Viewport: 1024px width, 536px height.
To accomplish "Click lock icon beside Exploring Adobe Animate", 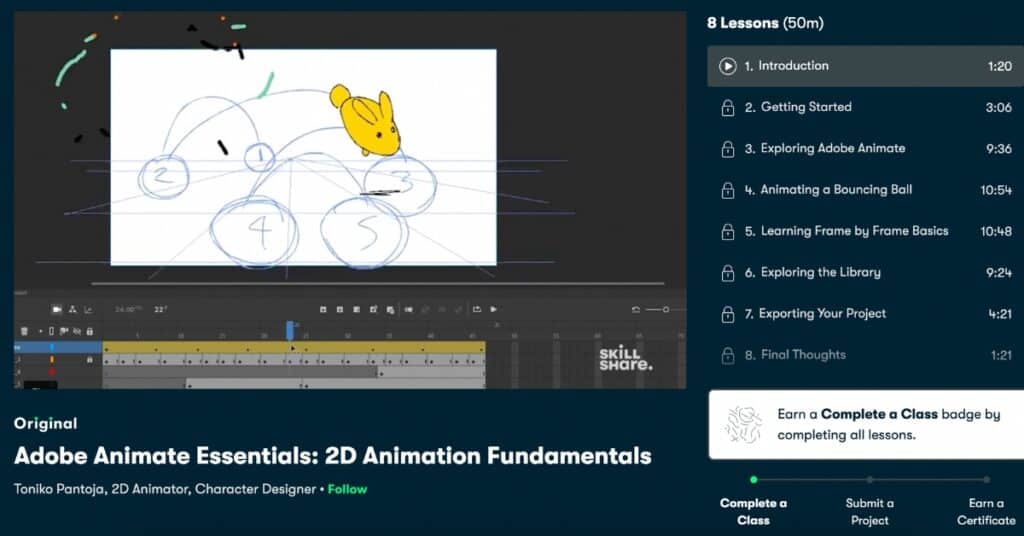I will (728, 149).
